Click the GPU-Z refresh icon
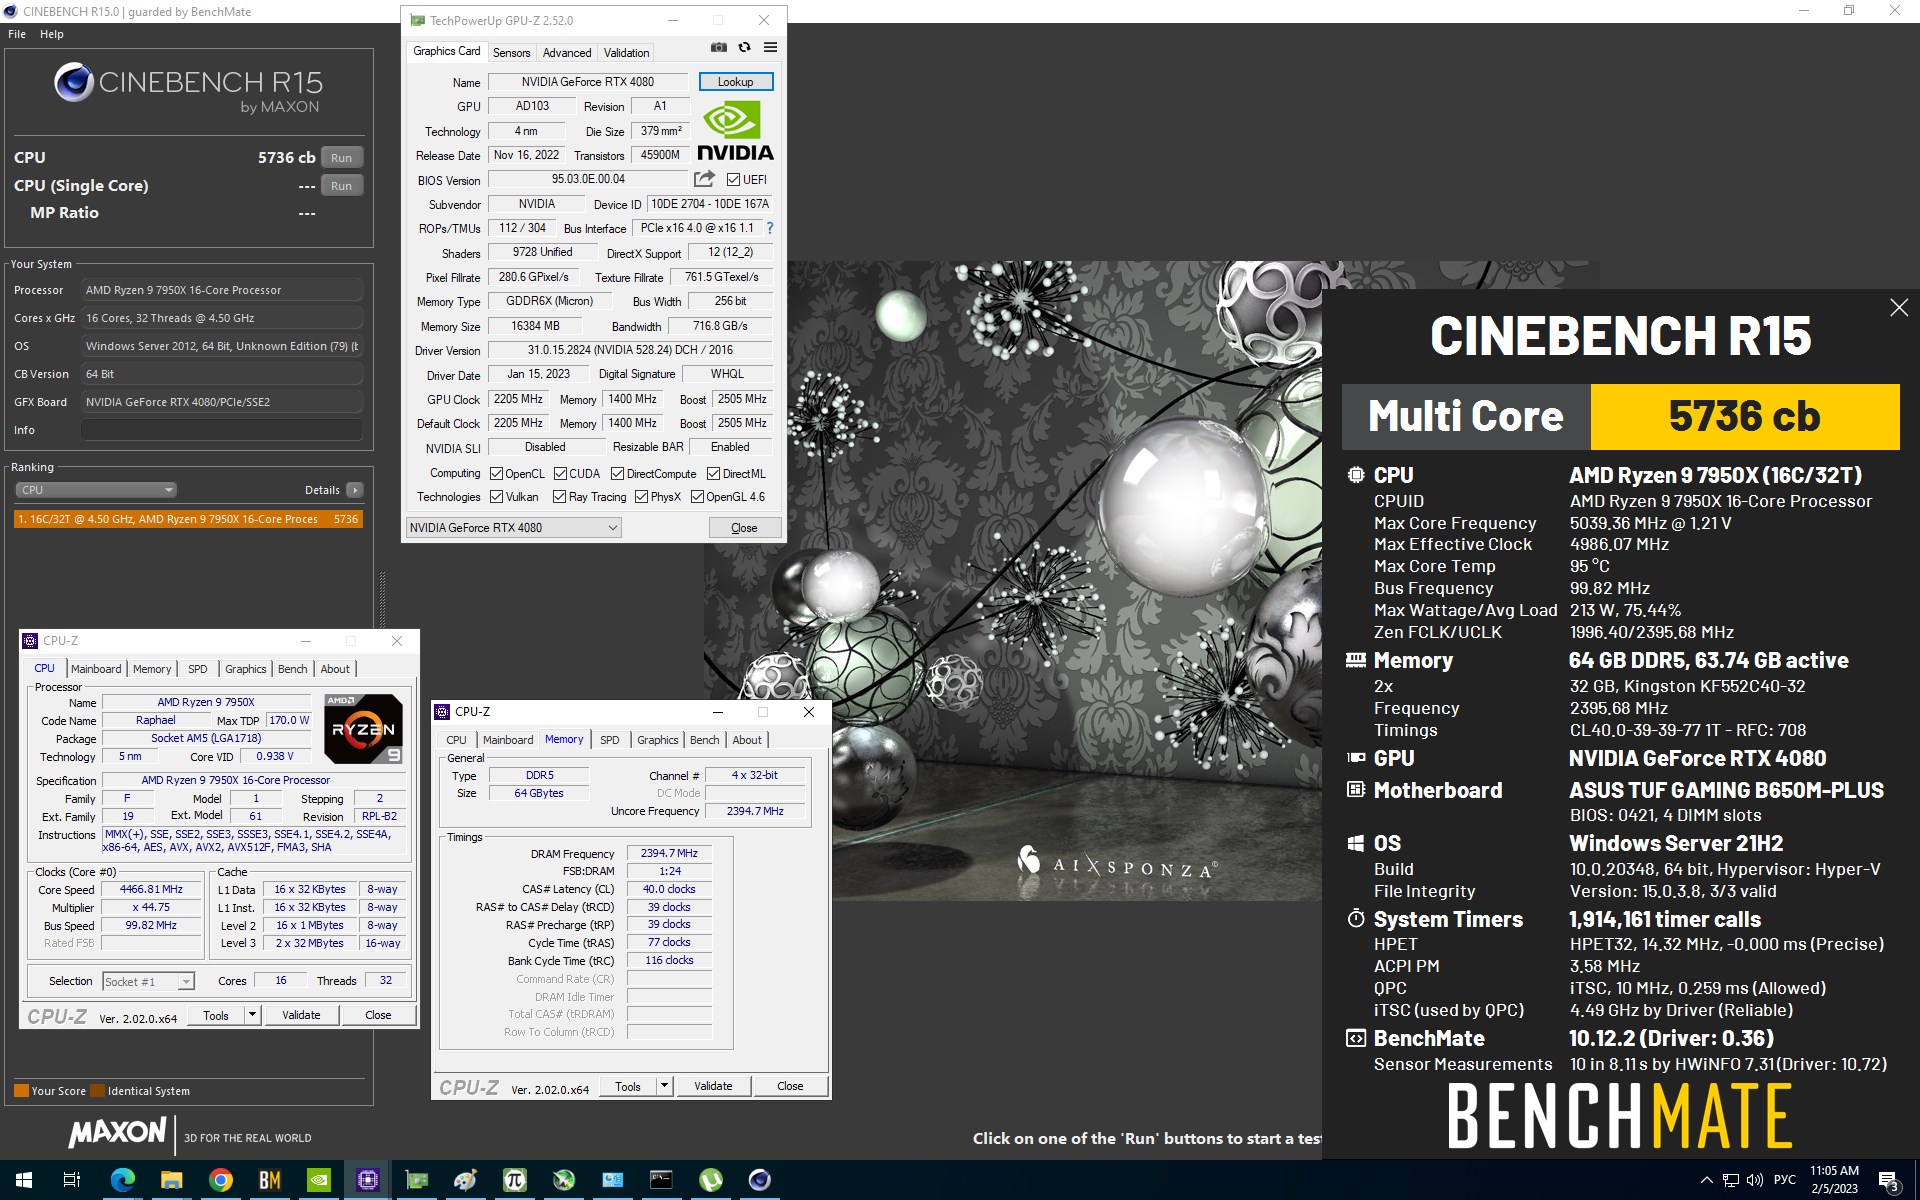This screenshot has width=1920, height=1200. point(744,47)
